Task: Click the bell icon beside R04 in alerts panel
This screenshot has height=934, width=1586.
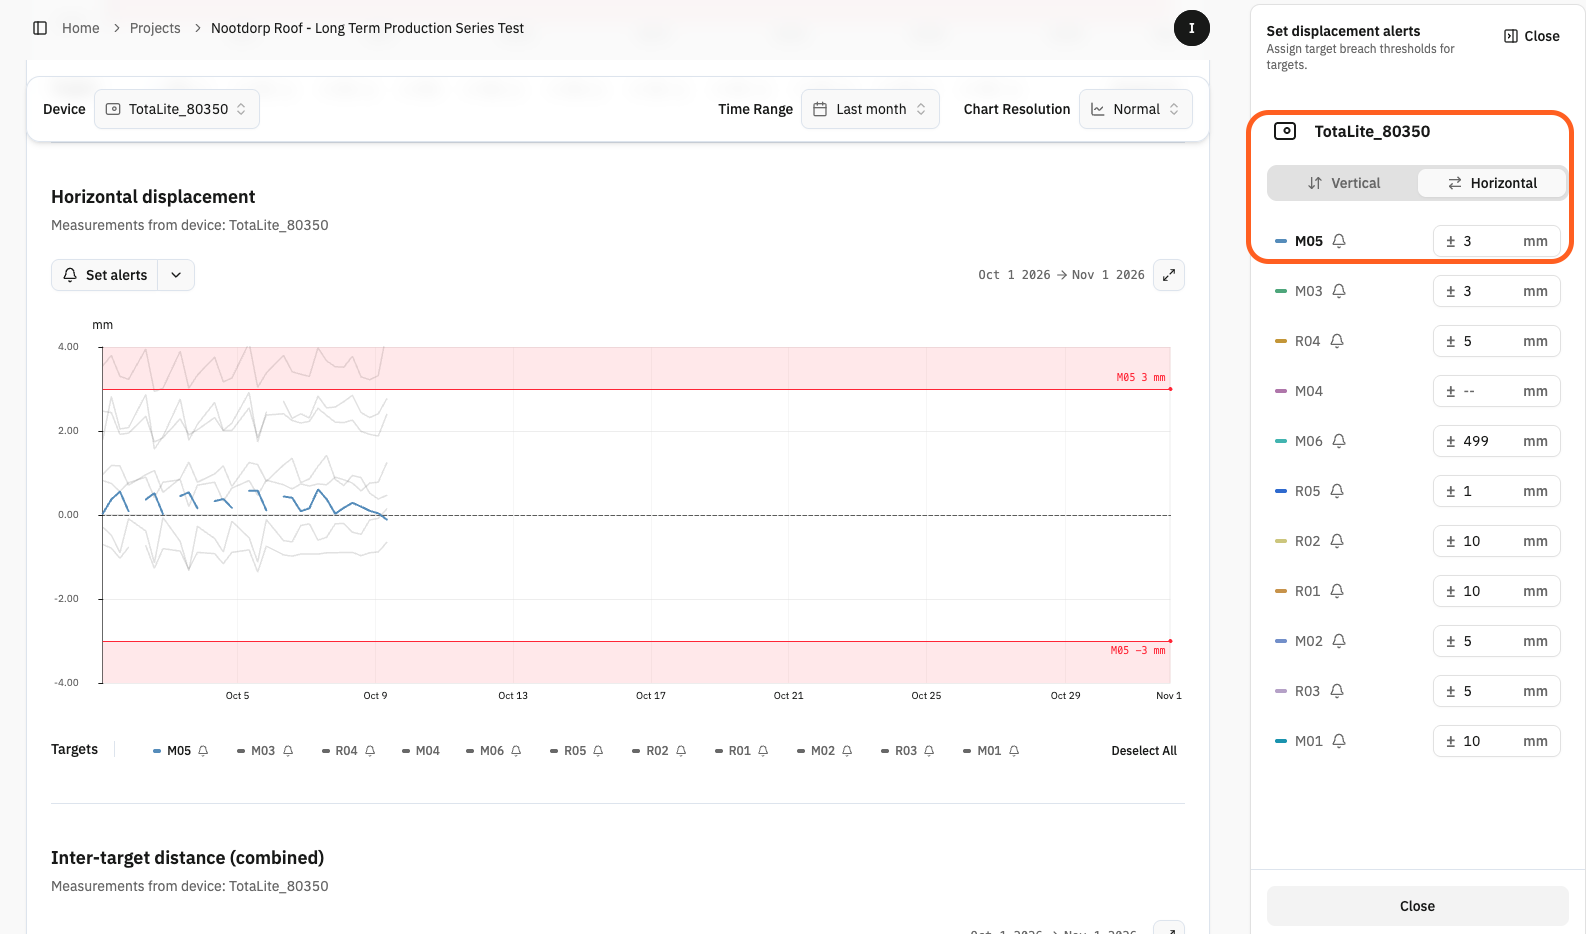Action: tap(1337, 341)
